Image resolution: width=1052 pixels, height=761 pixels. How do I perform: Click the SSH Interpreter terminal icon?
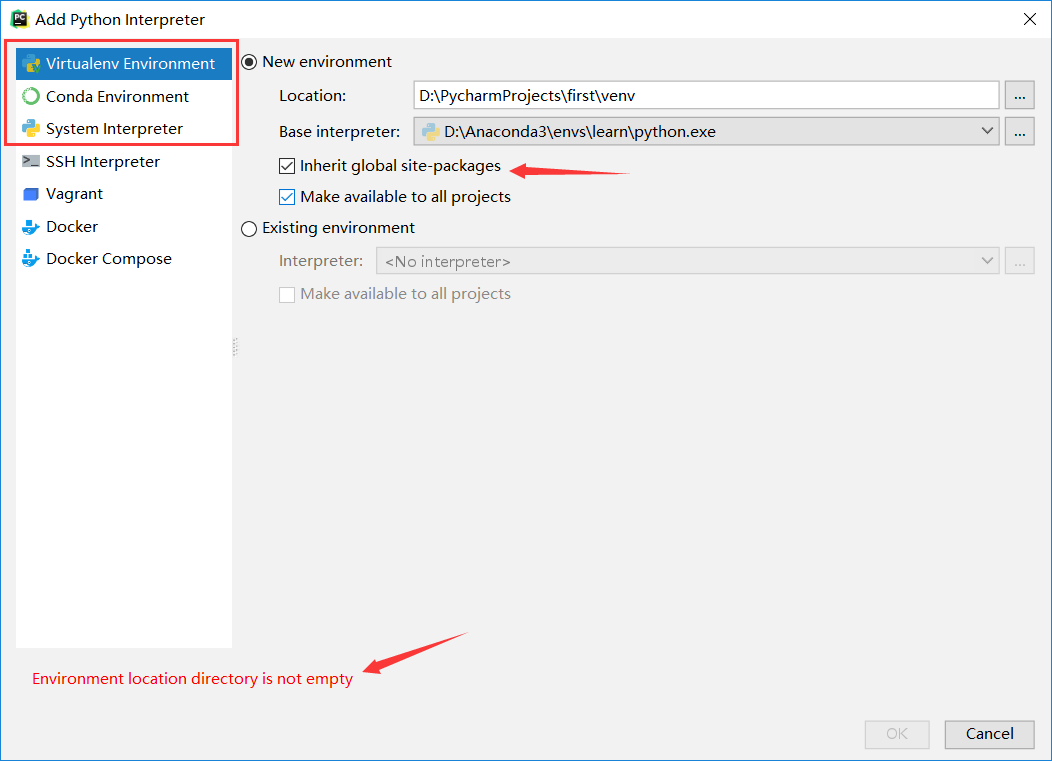pyautogui.click(x=31, y=161)
